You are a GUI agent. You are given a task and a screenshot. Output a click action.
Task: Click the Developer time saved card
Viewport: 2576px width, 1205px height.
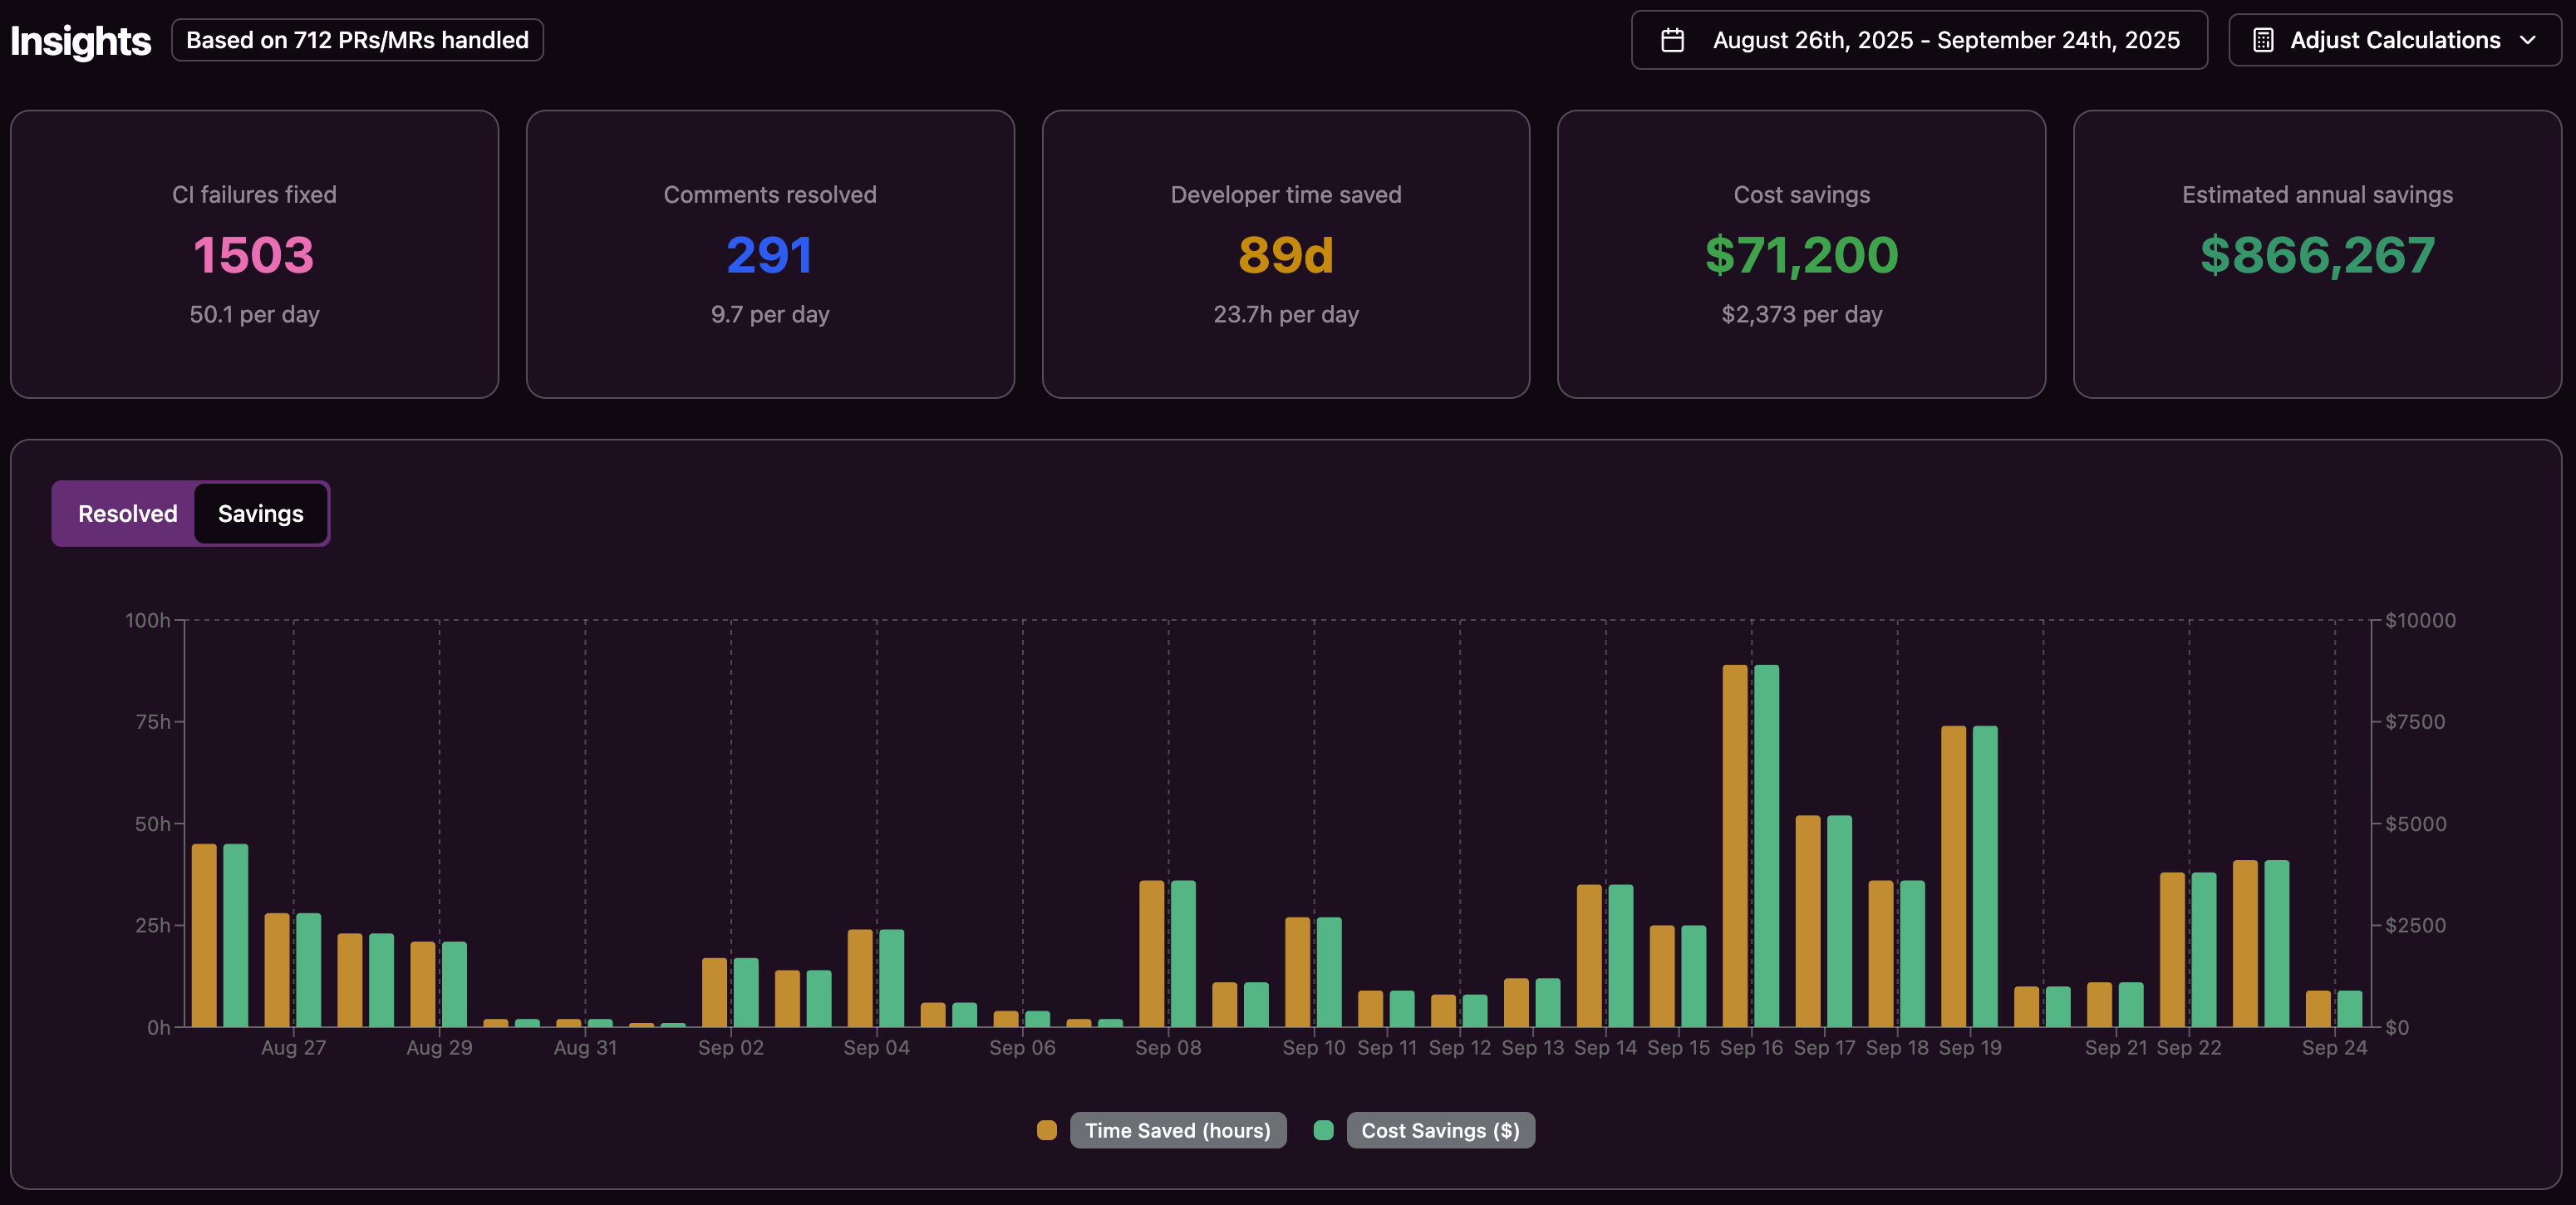pyautogui.click(x=1286, y=254)
